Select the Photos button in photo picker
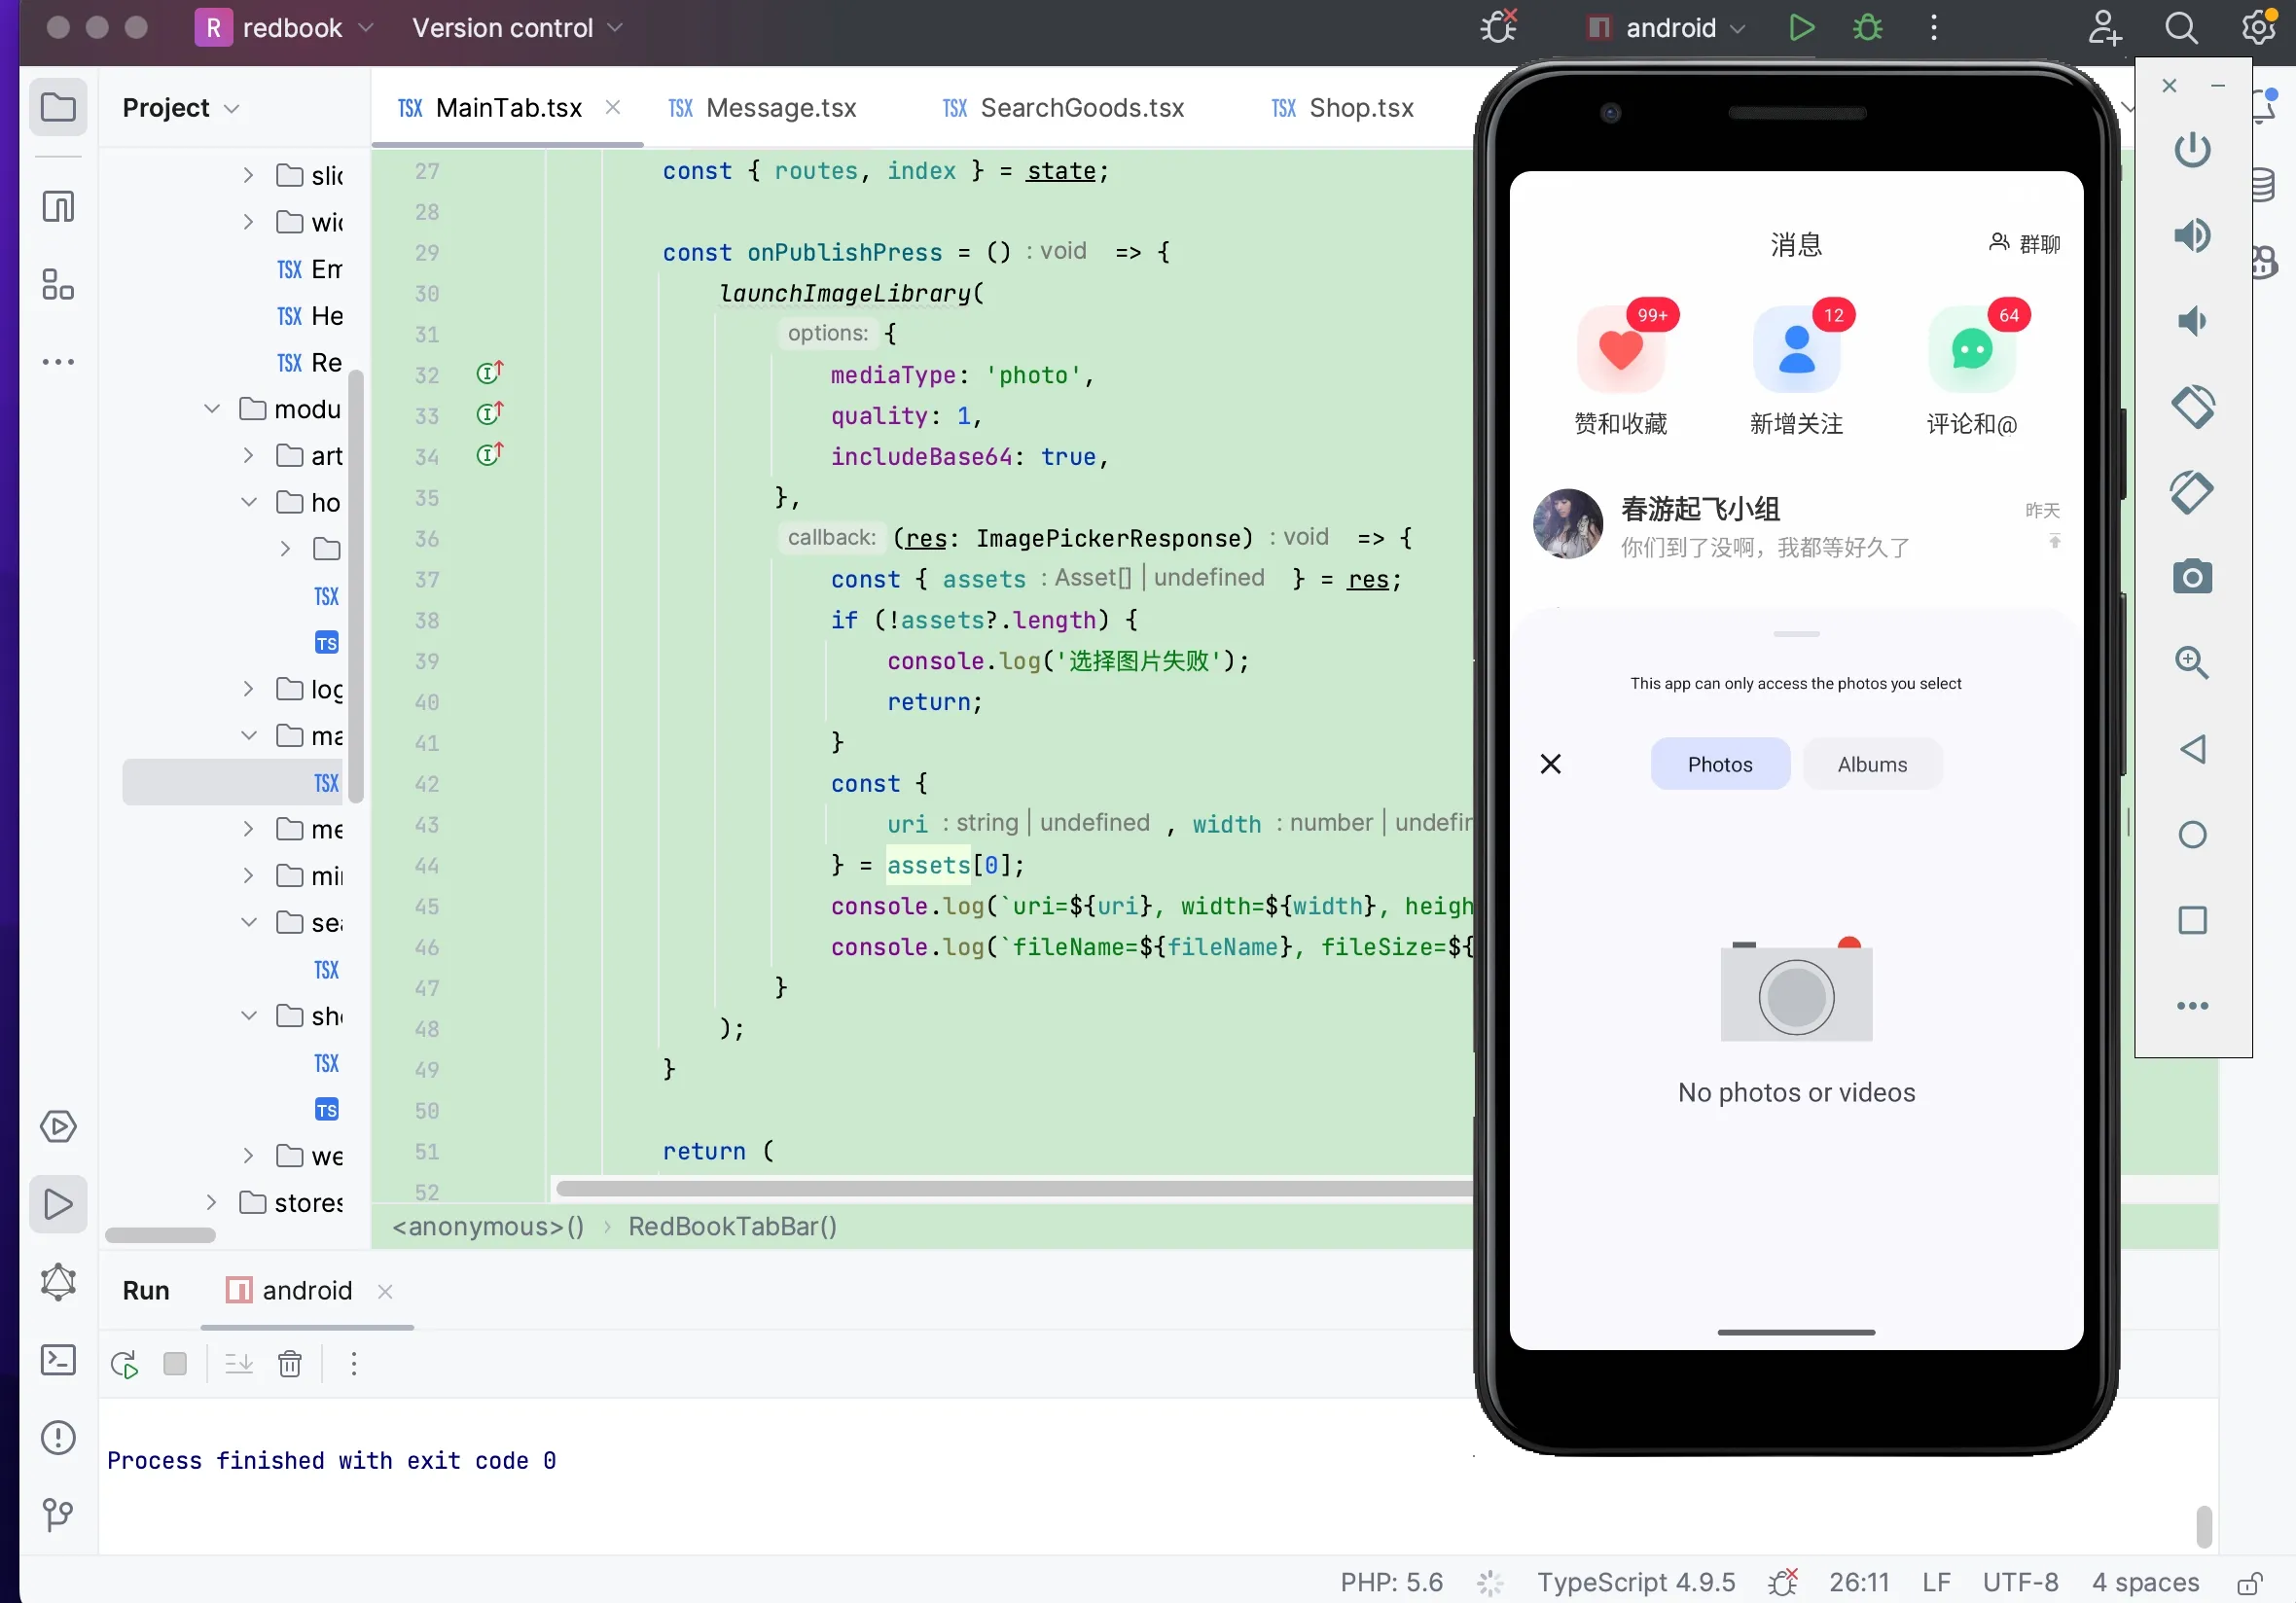This screenshot has width=2296, height=1603. [1720, 764]
